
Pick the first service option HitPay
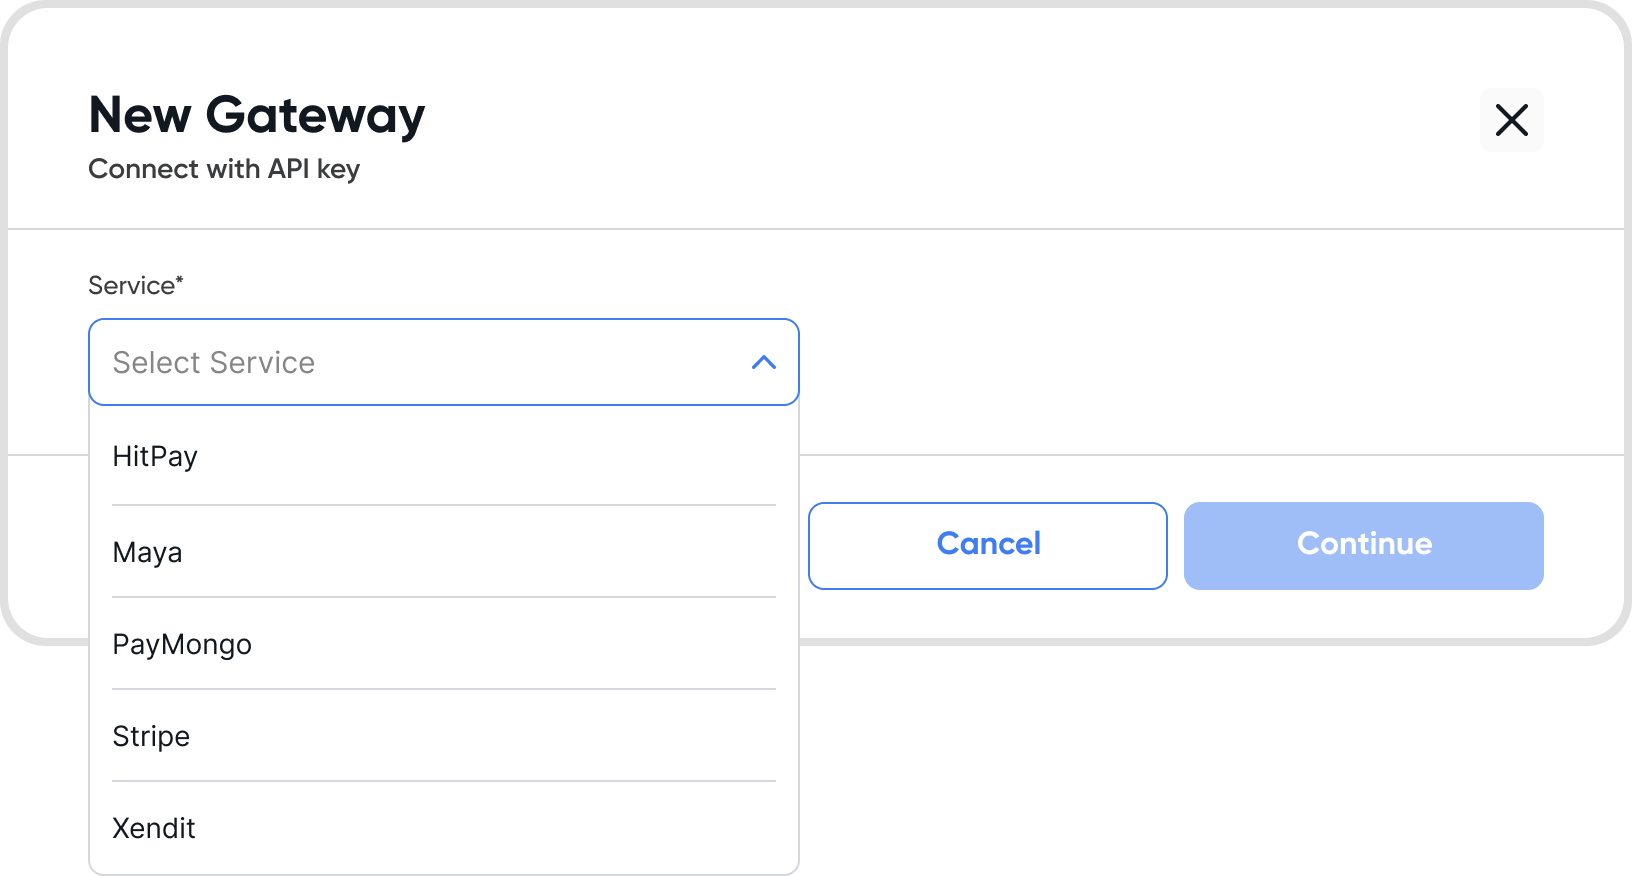pyautogui.click(x=444, y=457)
